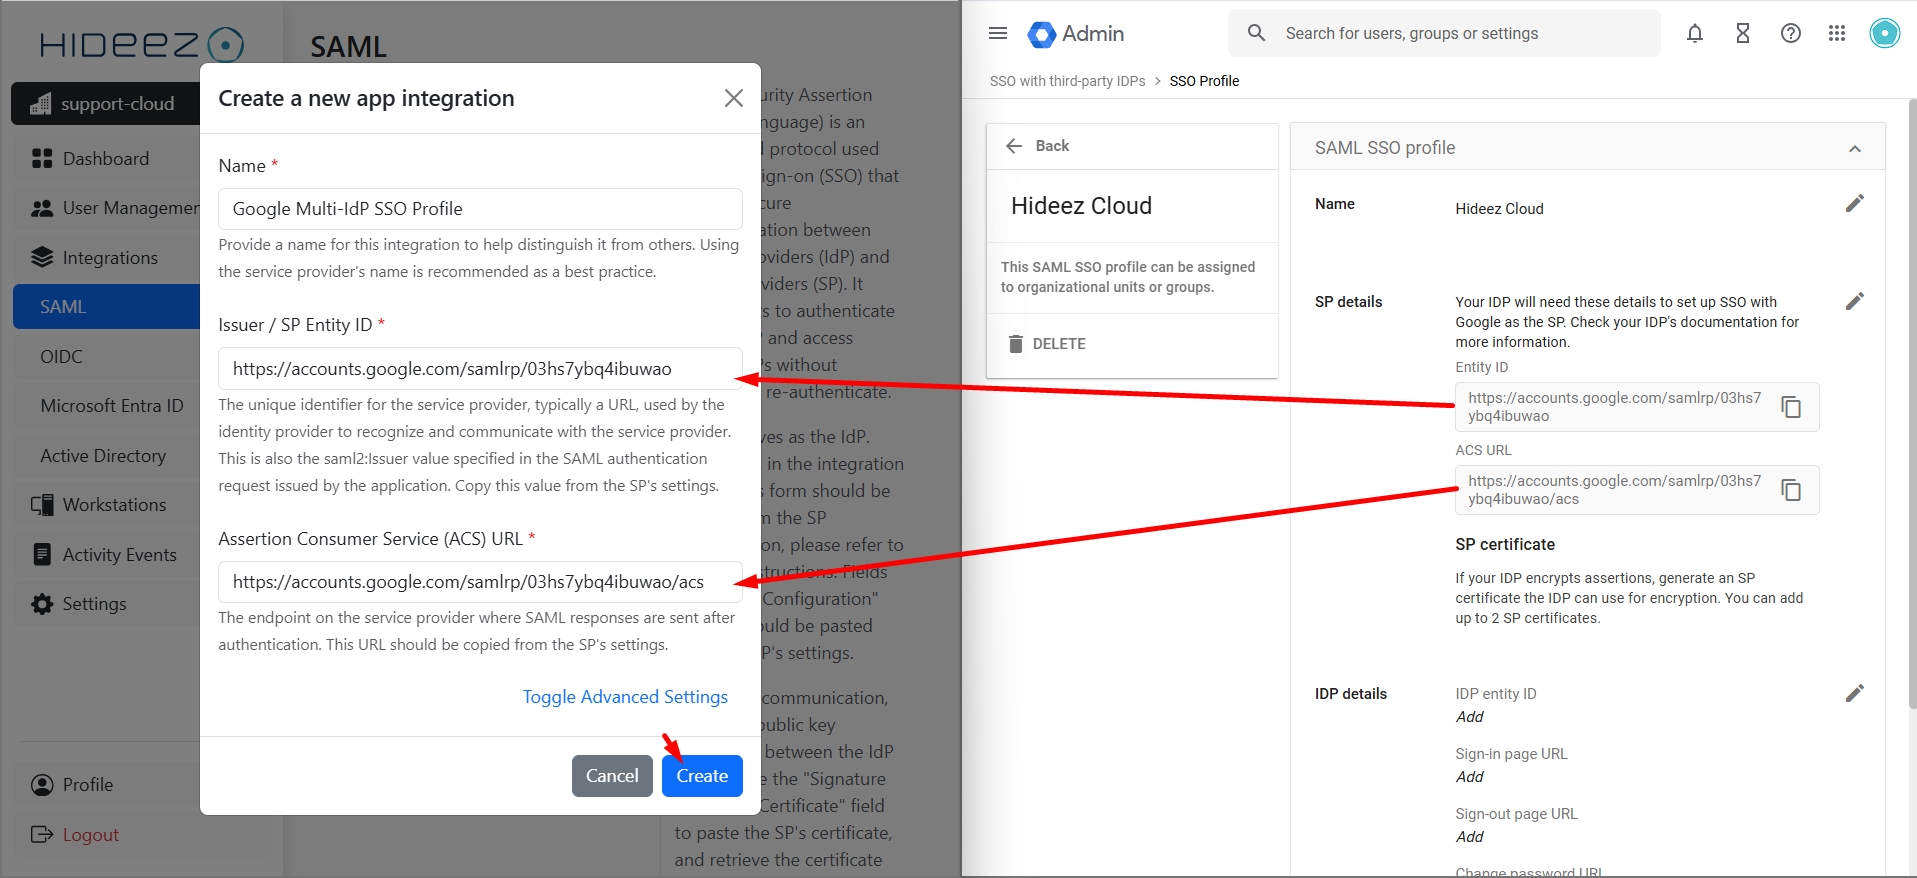
Task: Click the ACS URL text
Action: click(1614, 490)
